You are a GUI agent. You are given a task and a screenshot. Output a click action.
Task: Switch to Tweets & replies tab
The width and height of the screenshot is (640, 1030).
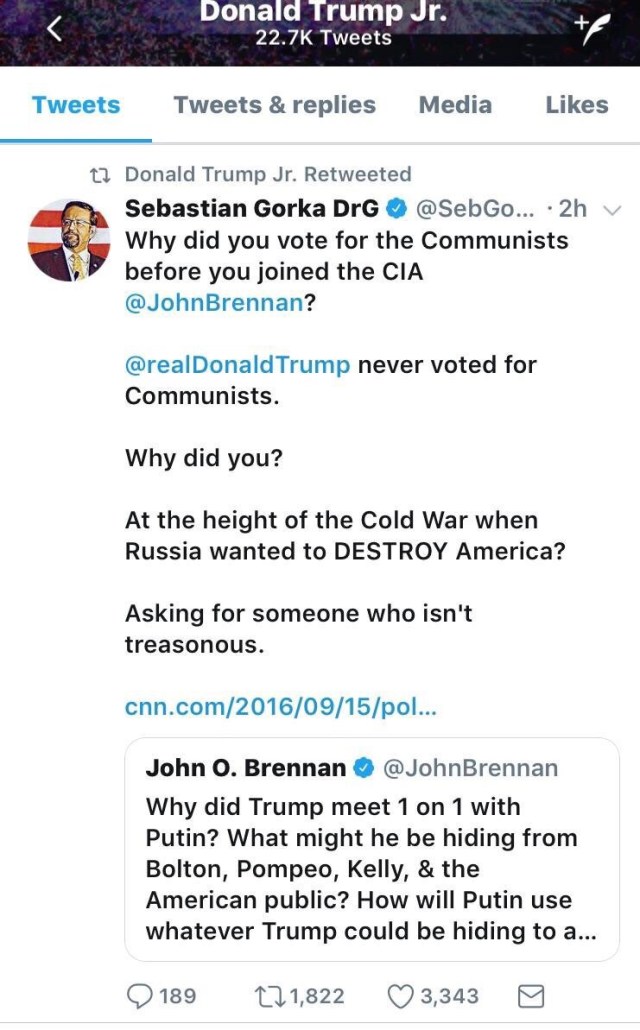coord(274,105)
